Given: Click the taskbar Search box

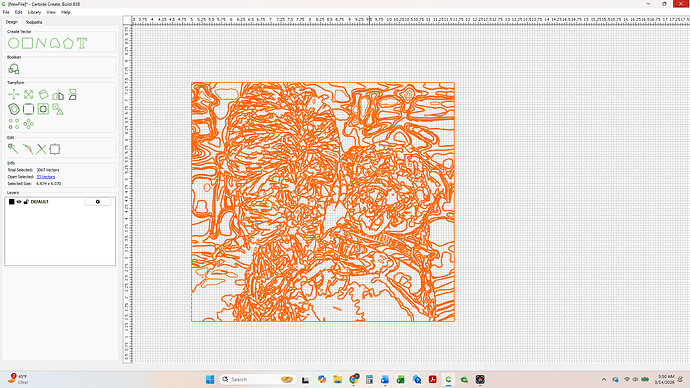Looking at the screenshot, I should coord(257,379).
